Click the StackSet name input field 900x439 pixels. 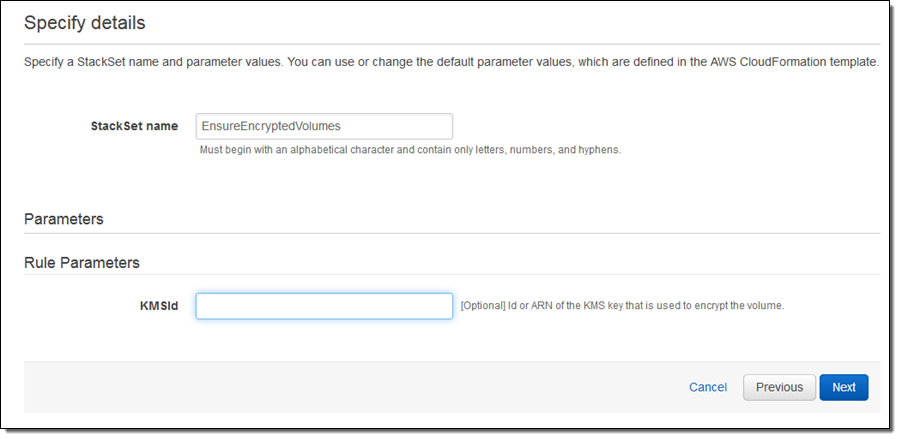pos(323,126)
